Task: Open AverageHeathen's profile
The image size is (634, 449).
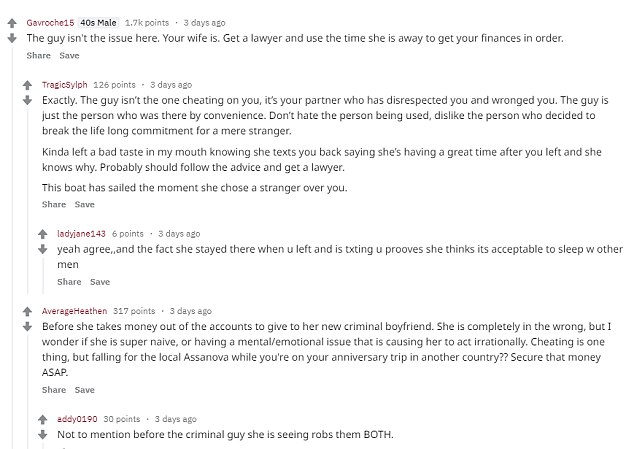Action: pos(74,311)
